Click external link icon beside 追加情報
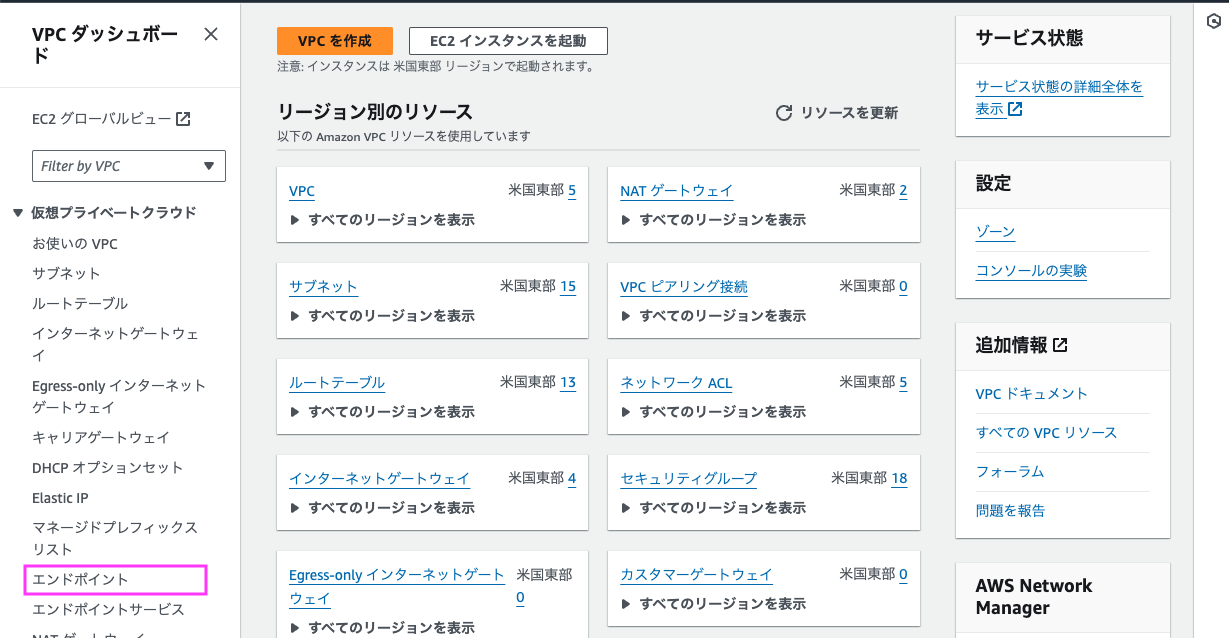Viewport: 1229px width, 638px height. tap(1060, 345)
